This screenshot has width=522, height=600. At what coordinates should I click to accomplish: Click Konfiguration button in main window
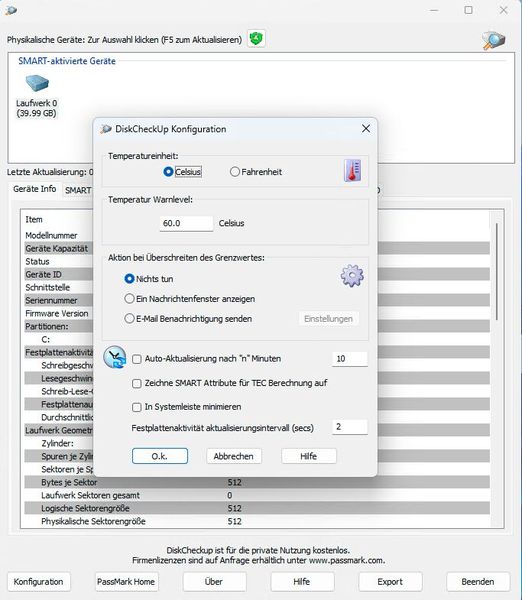39,582
